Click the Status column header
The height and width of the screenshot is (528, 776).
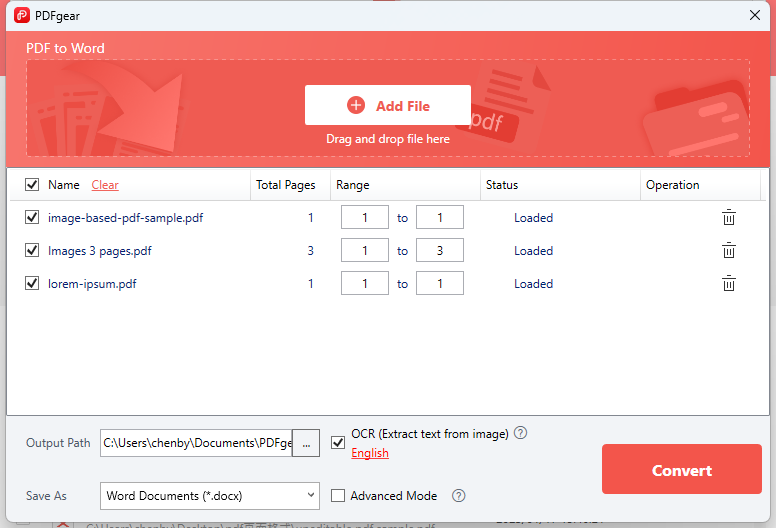point(502,185)
